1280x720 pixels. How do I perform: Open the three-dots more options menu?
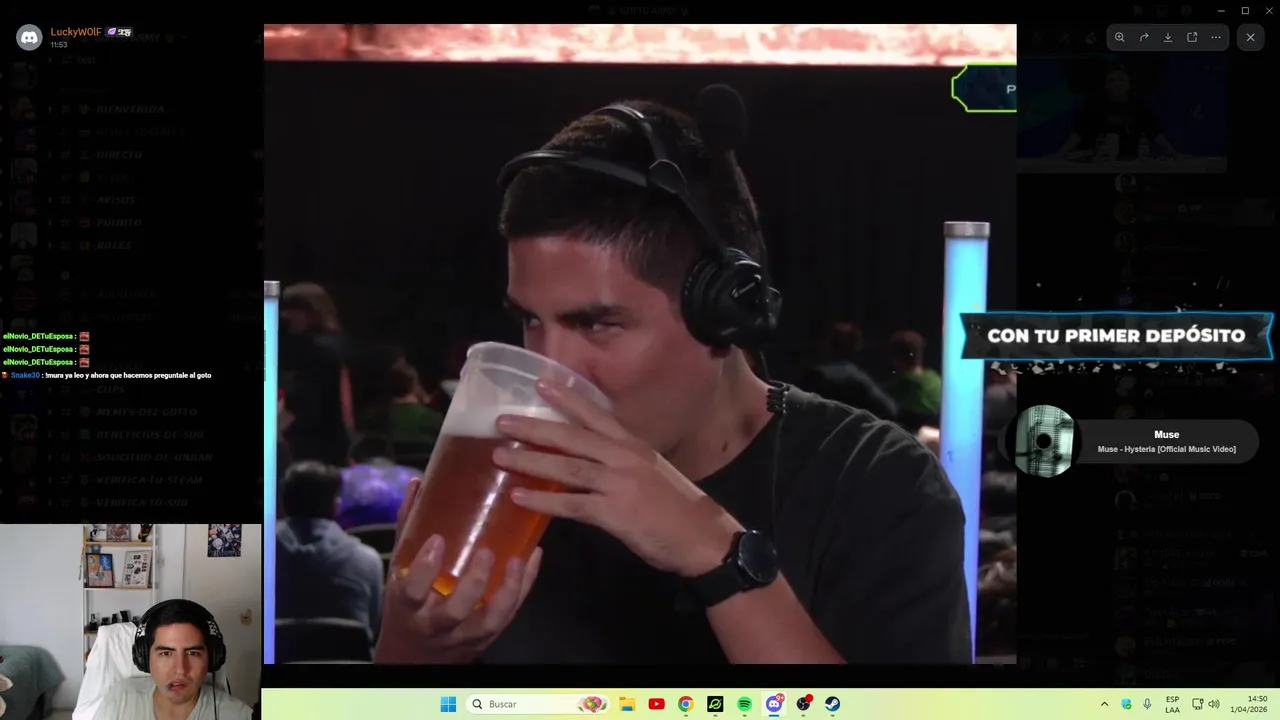click(1216, 37)
